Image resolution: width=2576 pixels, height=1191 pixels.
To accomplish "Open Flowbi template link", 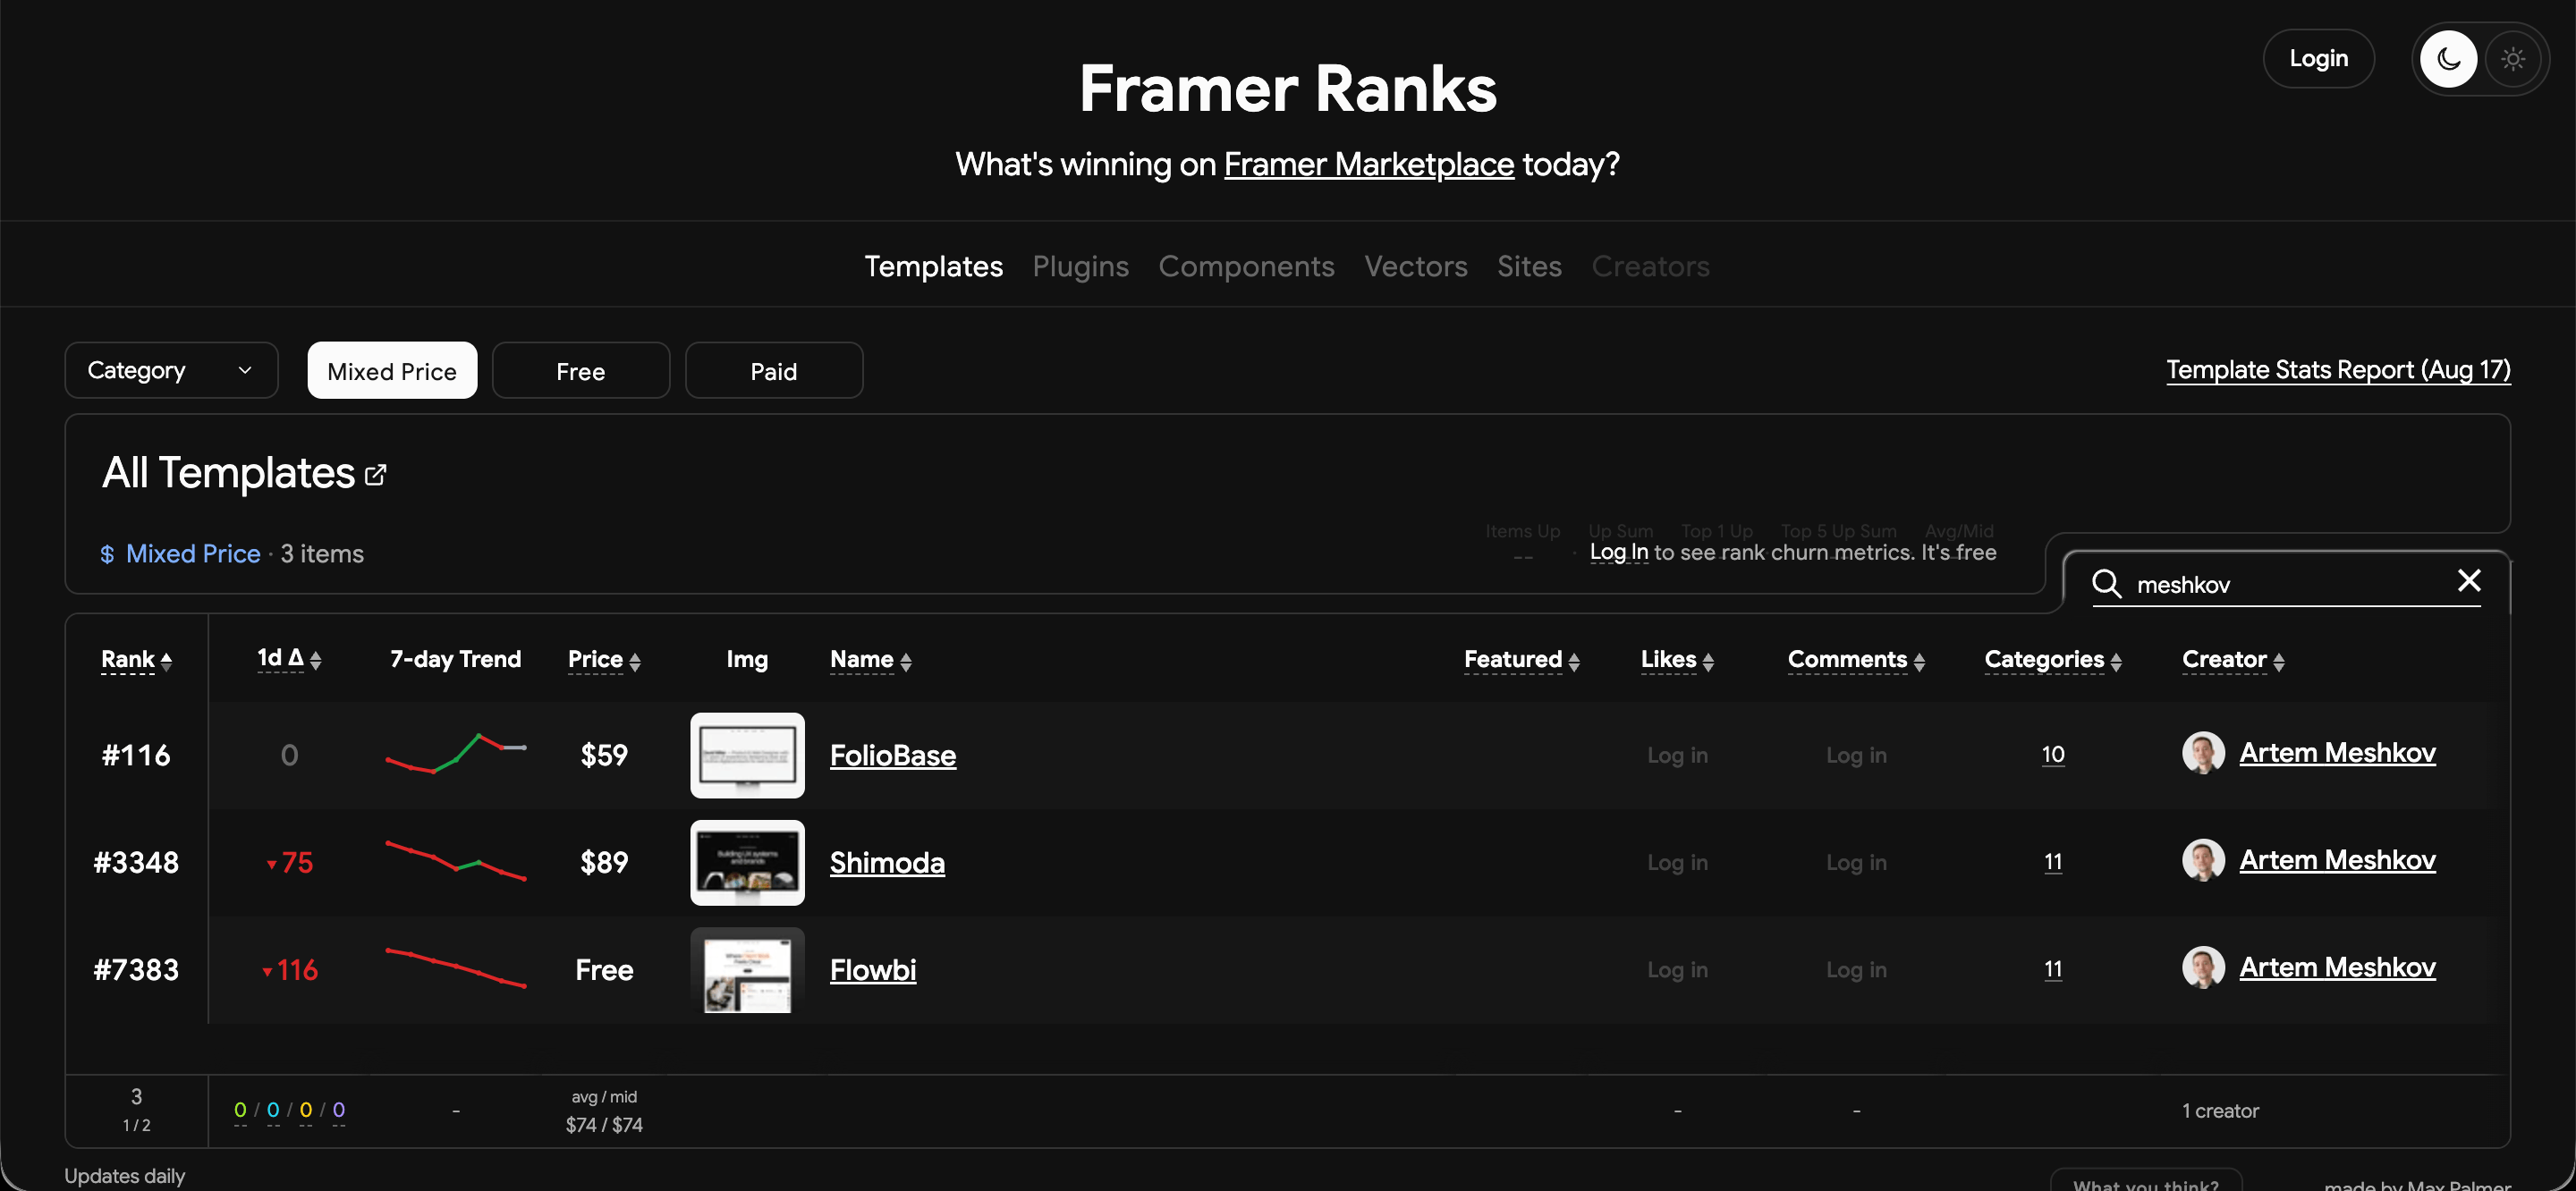I will [x=872, y=970].
